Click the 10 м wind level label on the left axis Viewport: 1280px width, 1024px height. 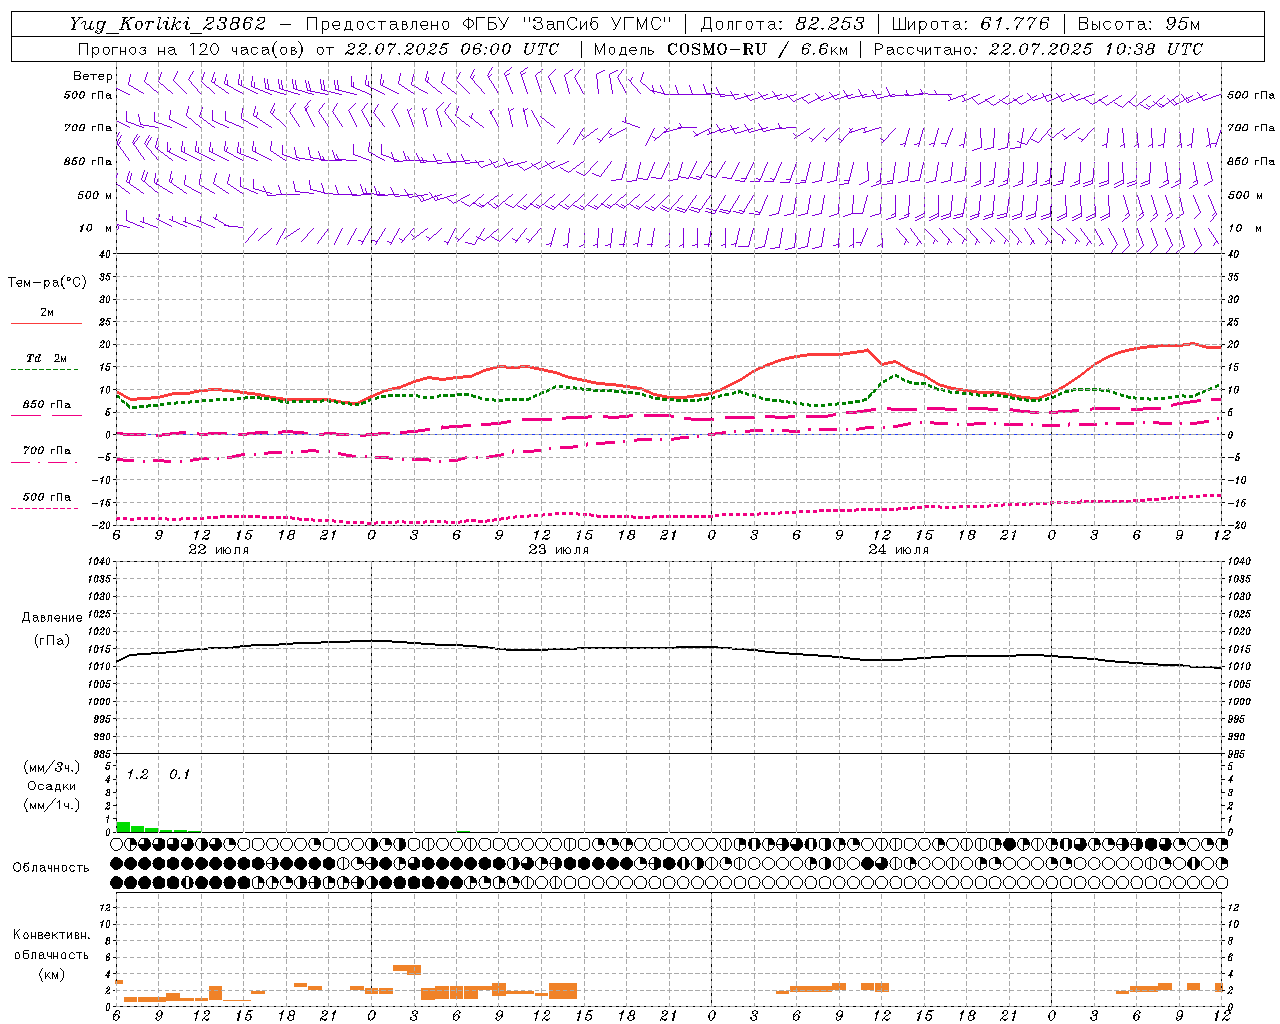95,228
